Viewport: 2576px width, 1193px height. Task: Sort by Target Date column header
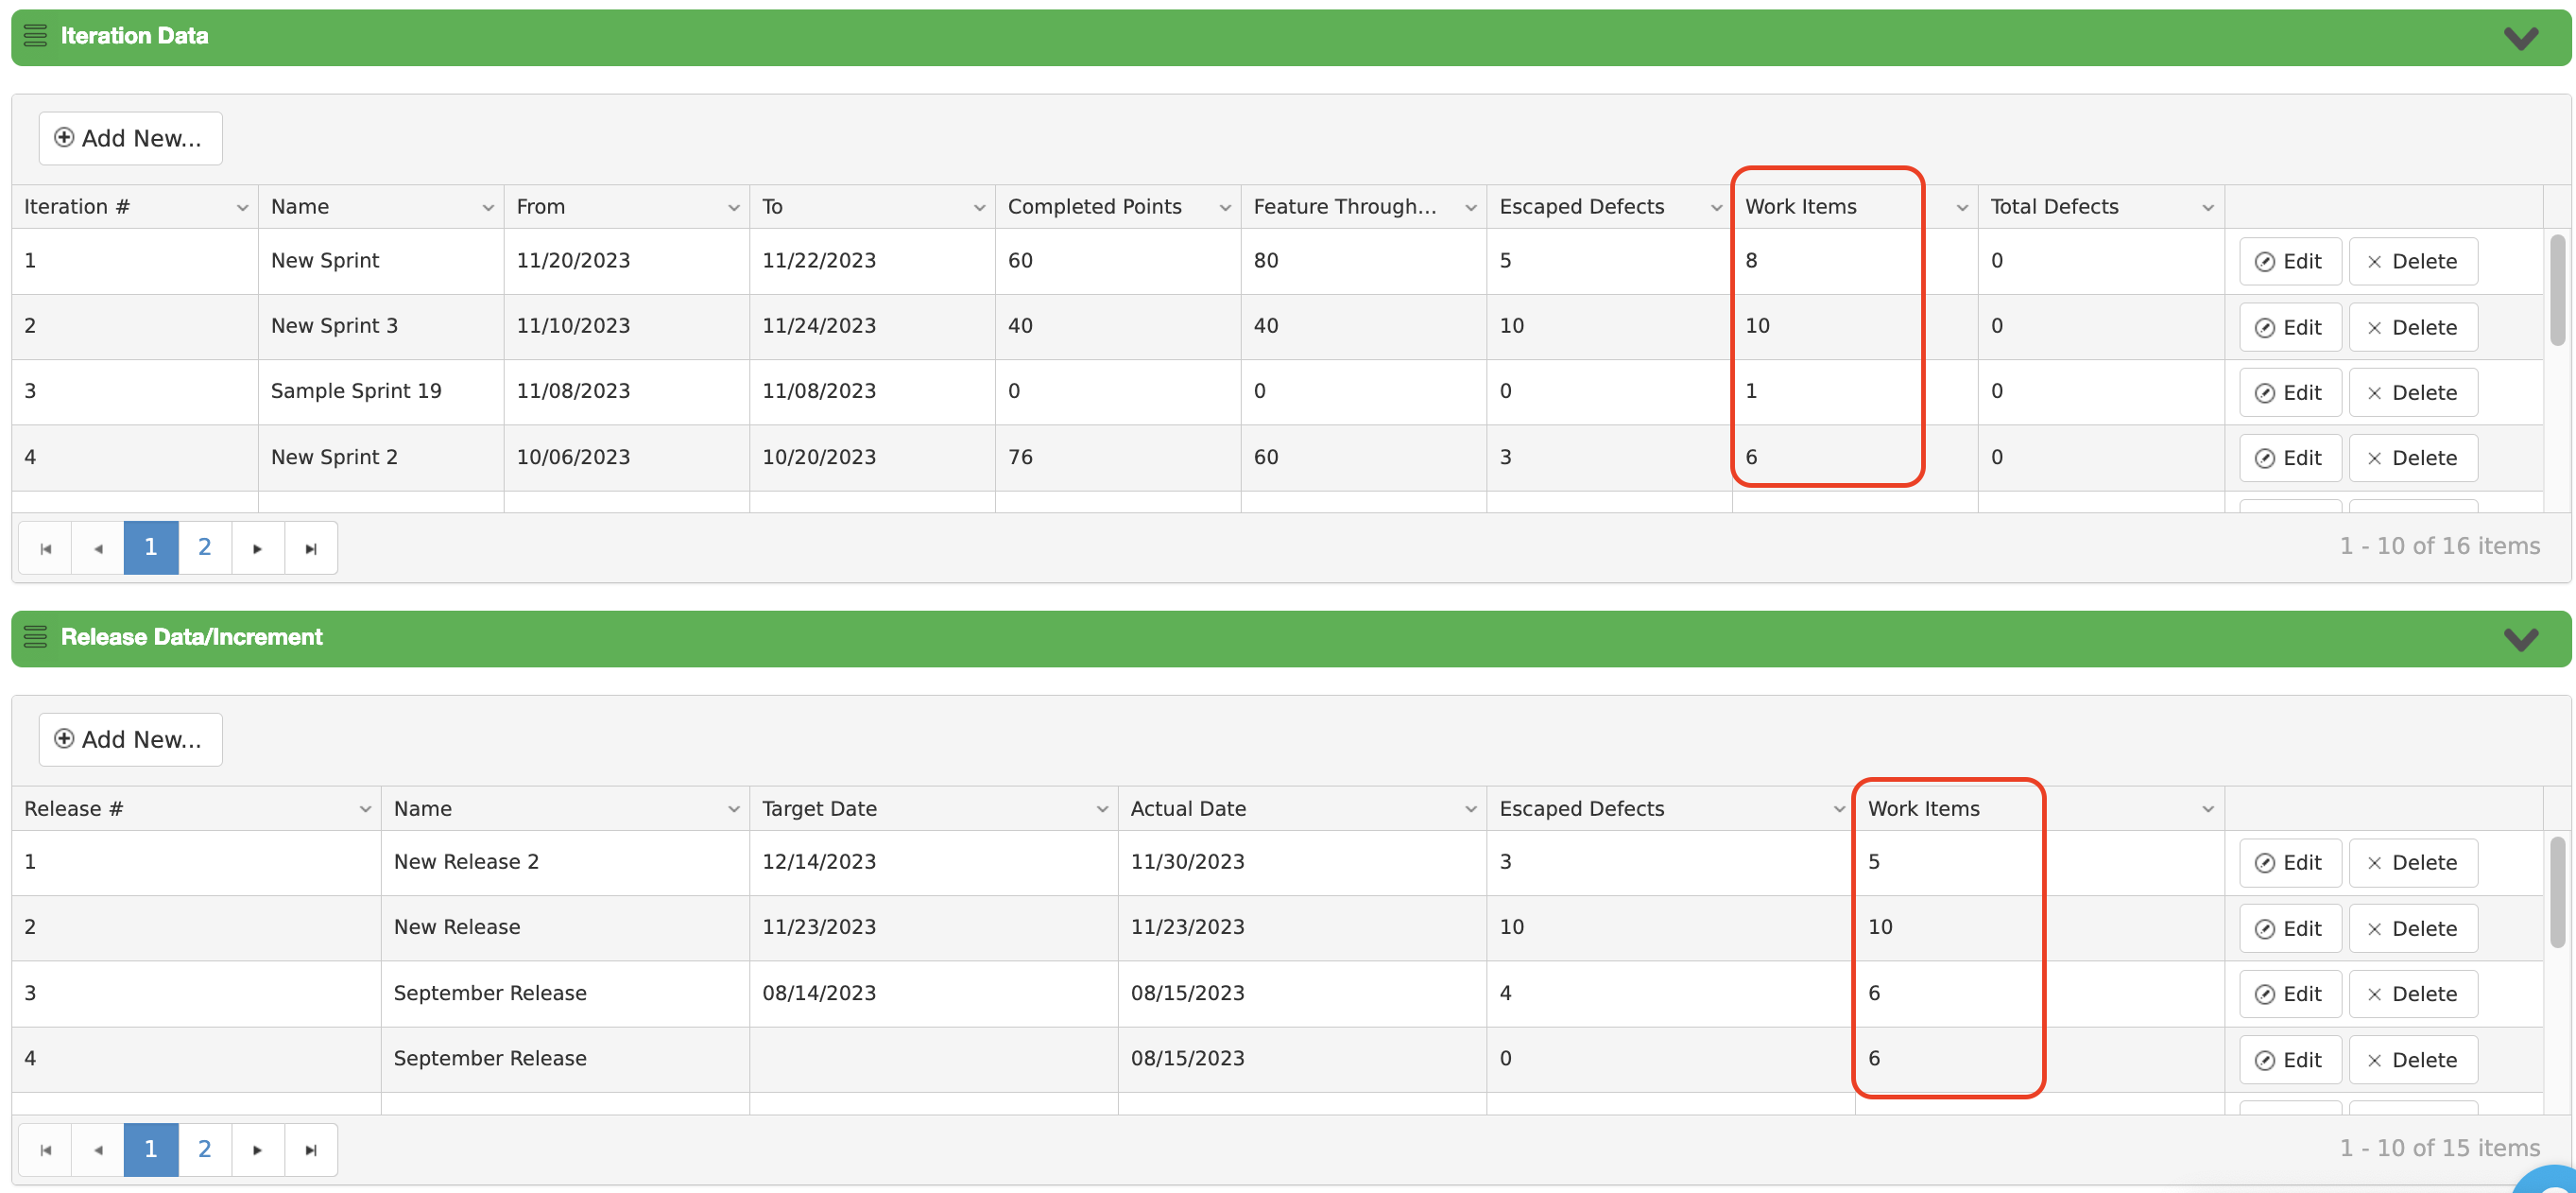coord(819,809)
